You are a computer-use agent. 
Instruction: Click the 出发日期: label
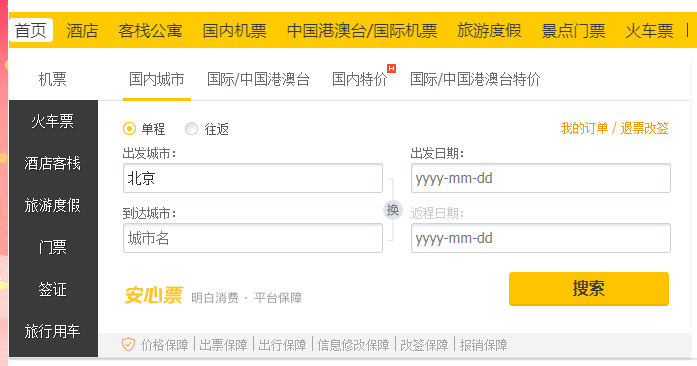(x=437, y=153)
